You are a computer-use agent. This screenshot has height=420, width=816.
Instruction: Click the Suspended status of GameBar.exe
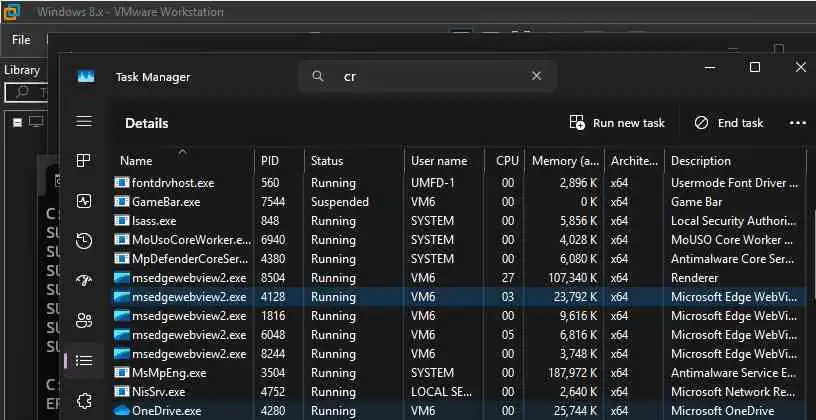(x=340, y=201)
